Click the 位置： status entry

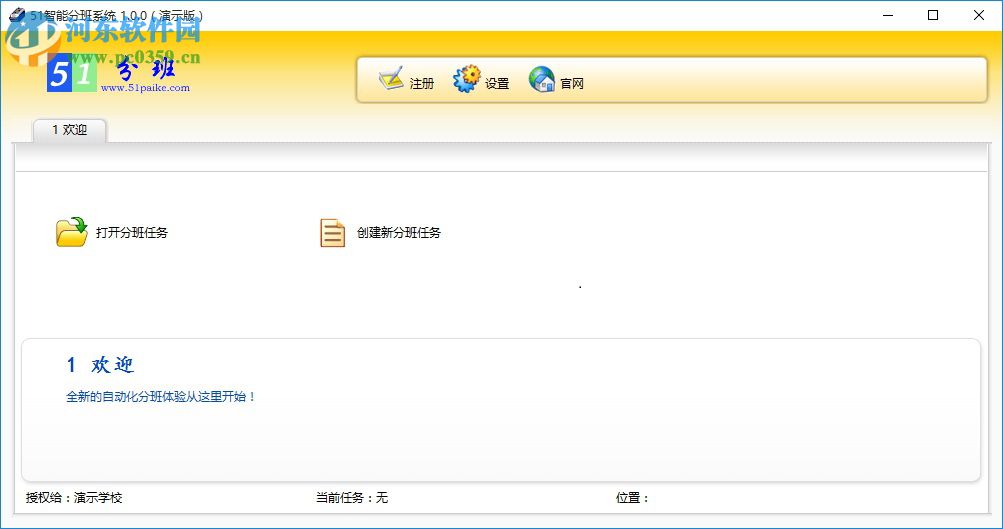pos(633,498)
